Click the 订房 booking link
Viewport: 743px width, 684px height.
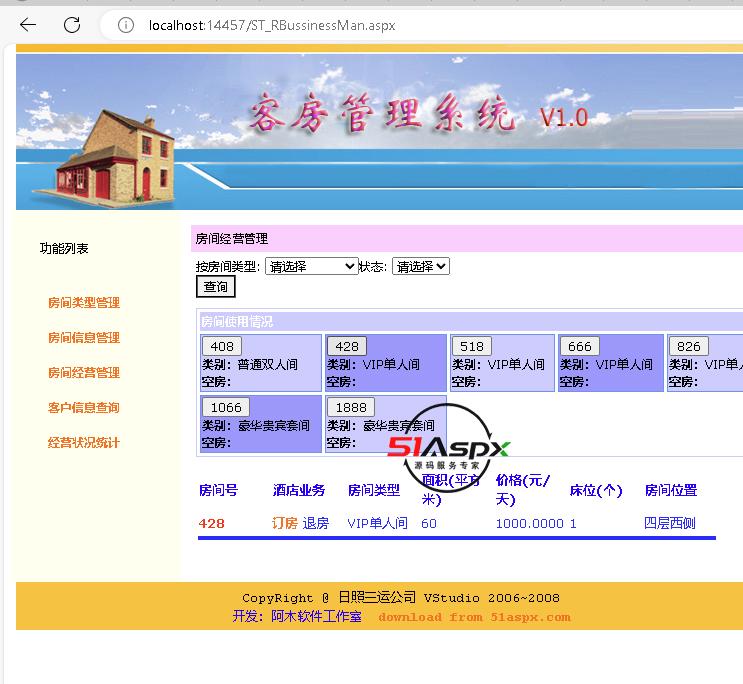(285, 523)
